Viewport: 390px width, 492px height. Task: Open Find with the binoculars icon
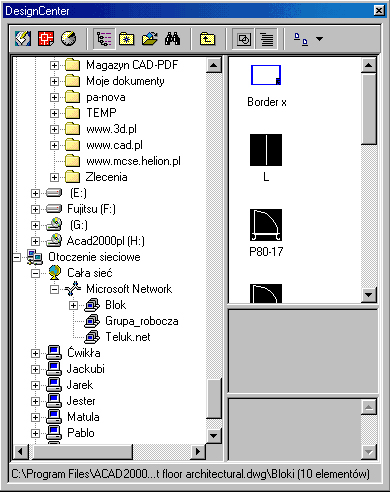pos(172,39)
